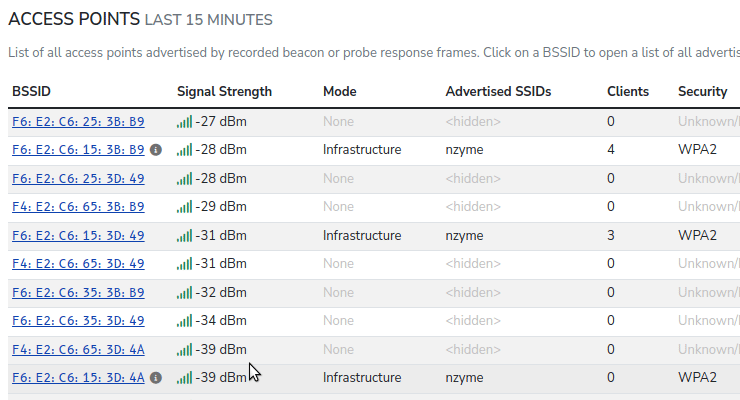The height and width of the screenshot is (400, 740).
Task: Open BSSID F6:E2:C6:25:3B:B9 details
Action: tap(78, 122)
